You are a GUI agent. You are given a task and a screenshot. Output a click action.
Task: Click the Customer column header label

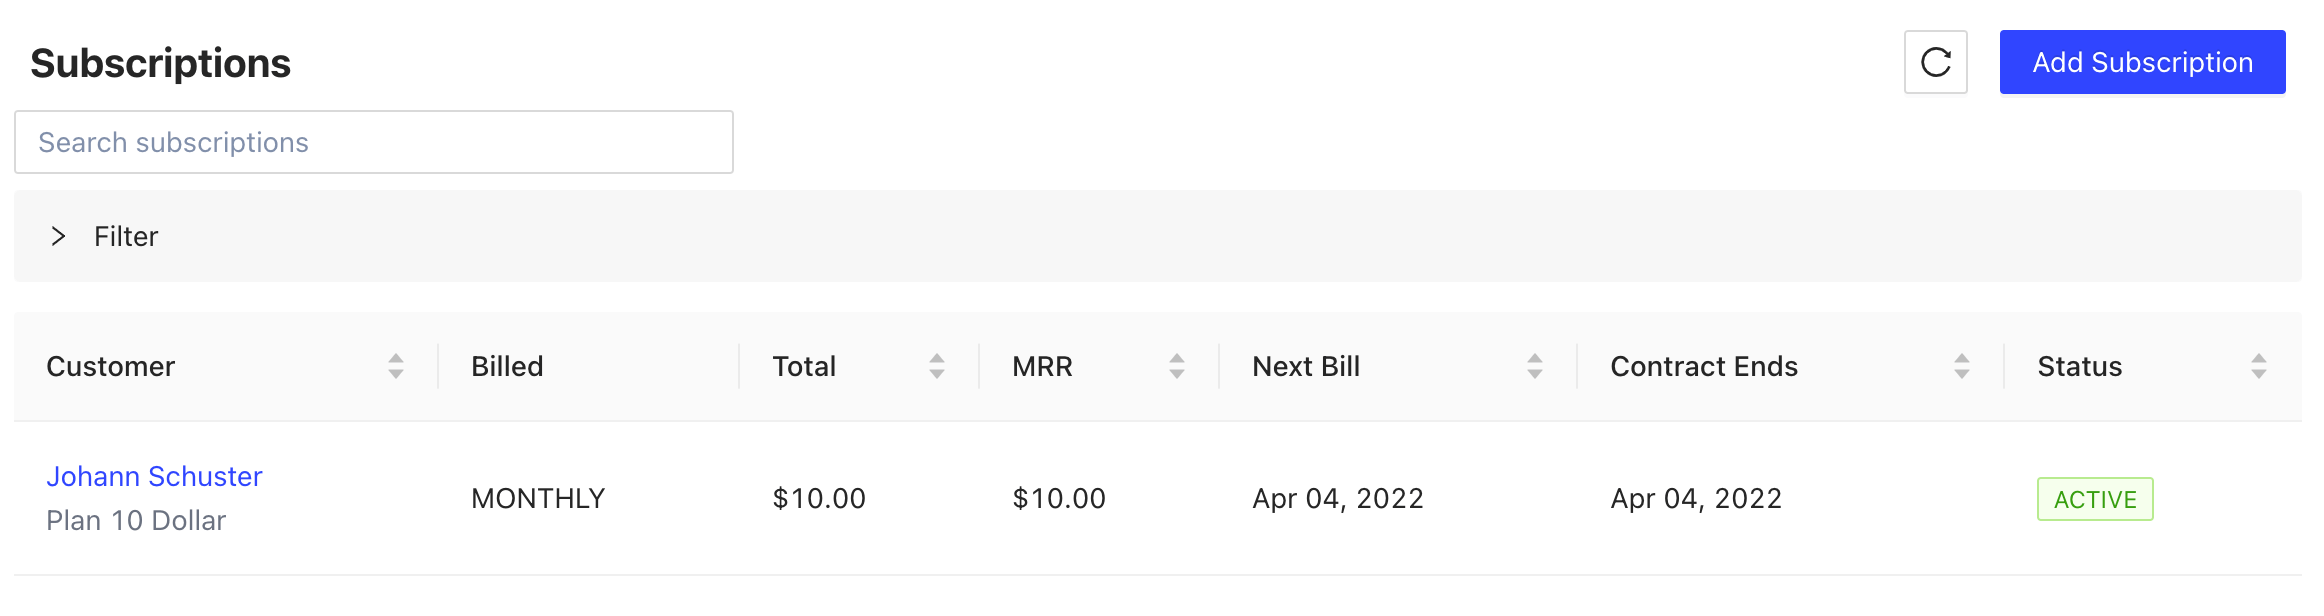pyautogui.click(x=110, y=366)
